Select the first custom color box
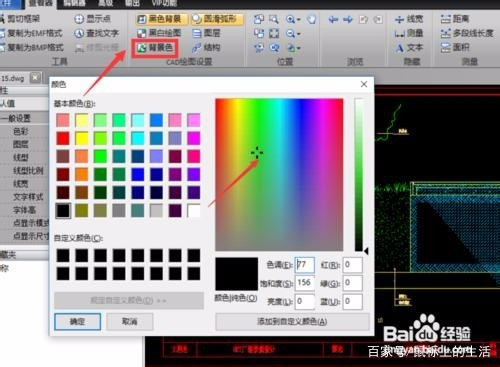The height and width of the screenshot is (367, 500). pyautogui.click(x=63, y=256)
